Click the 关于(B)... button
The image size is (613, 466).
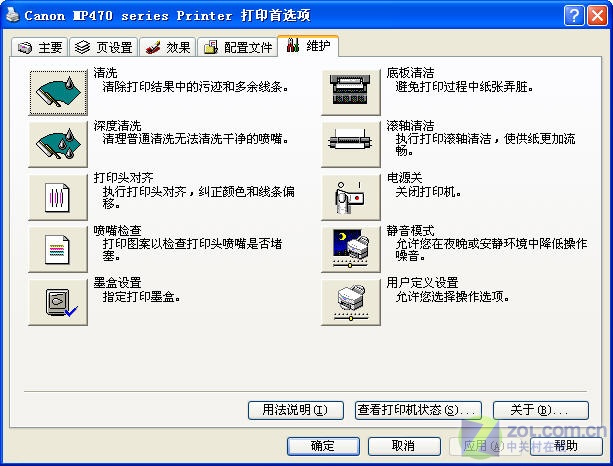coord(541,410)
